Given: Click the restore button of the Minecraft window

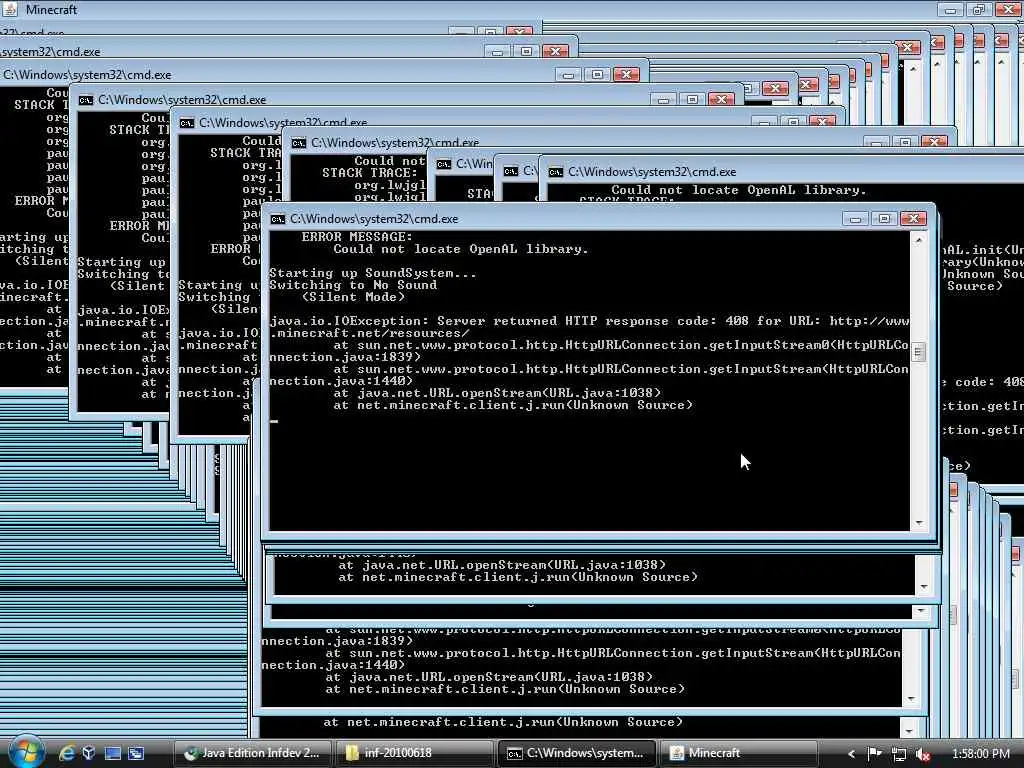Looking at the screenshot, I should click(978, 9).
